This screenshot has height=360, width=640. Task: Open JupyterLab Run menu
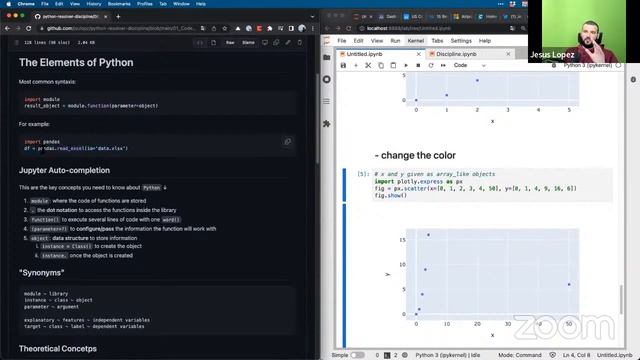click(395, 41)
